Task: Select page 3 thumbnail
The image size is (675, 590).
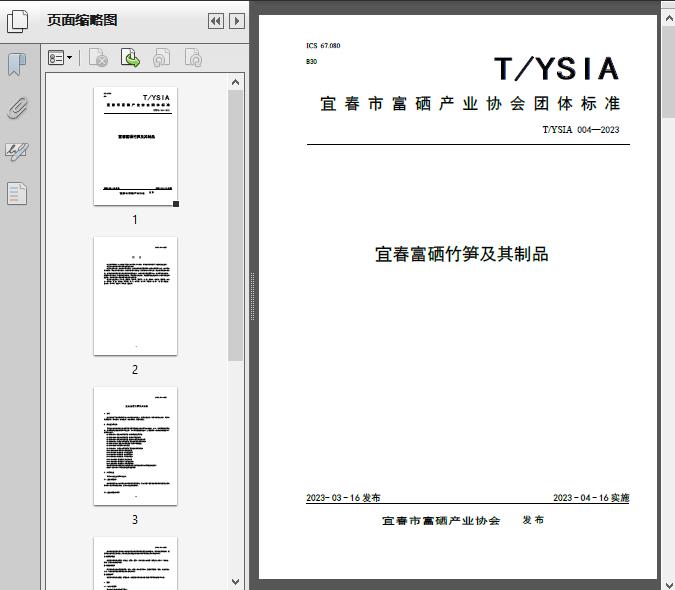Action: (135, 446)
